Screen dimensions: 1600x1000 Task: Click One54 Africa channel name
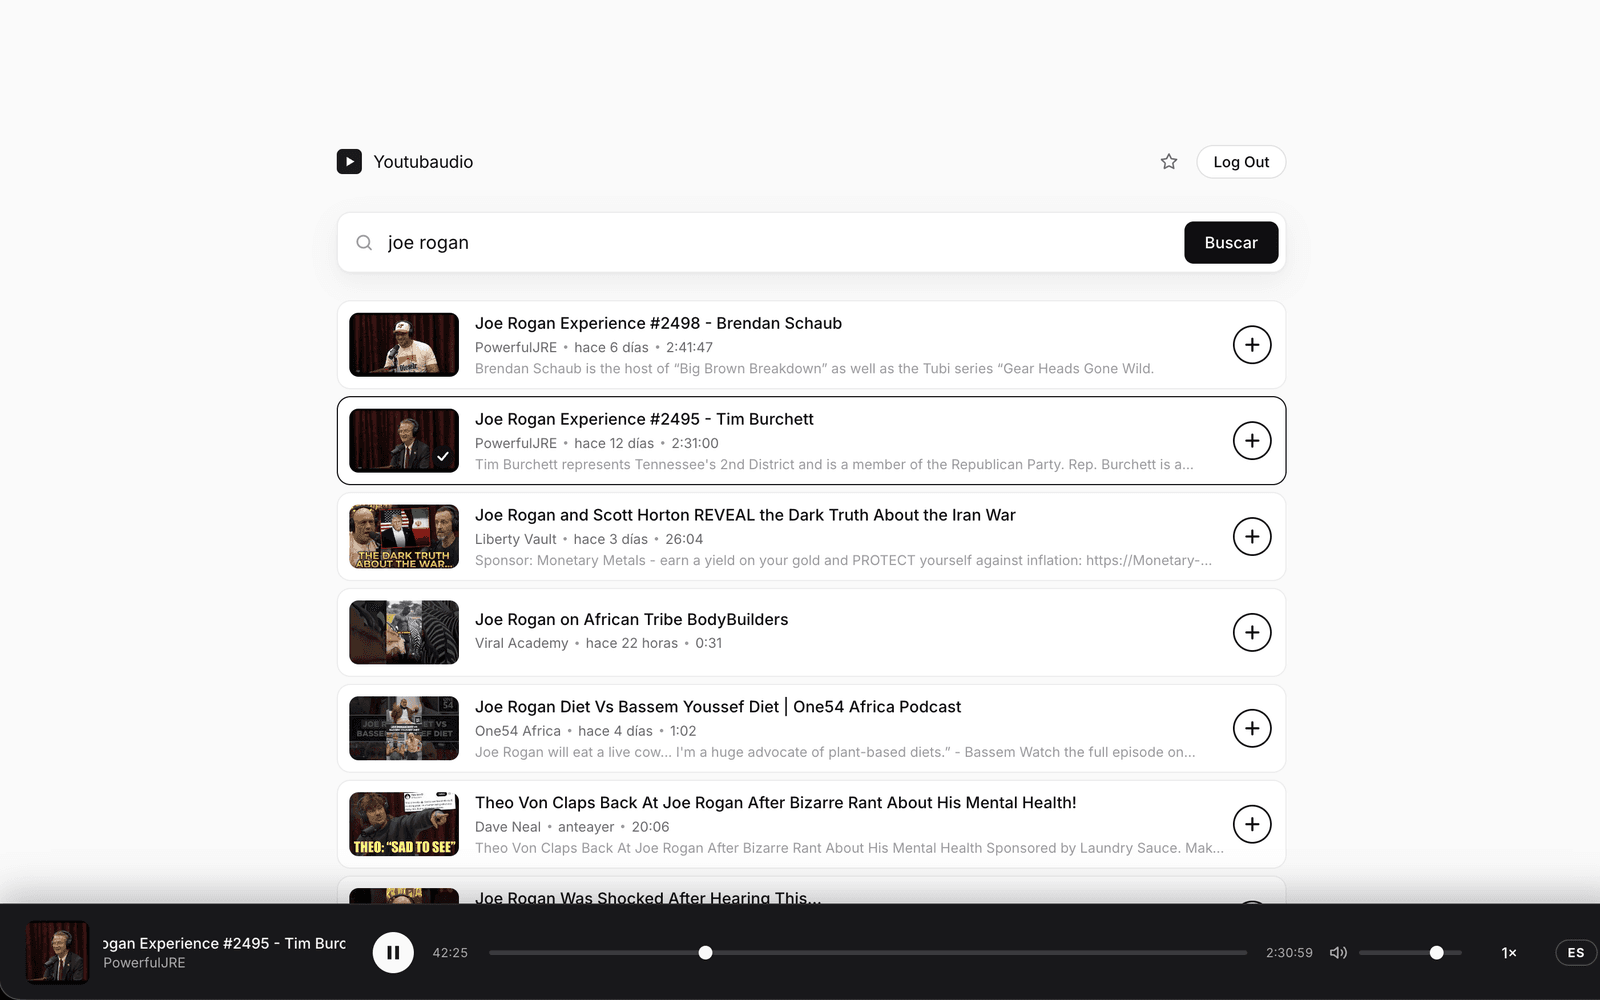(518, 732)
